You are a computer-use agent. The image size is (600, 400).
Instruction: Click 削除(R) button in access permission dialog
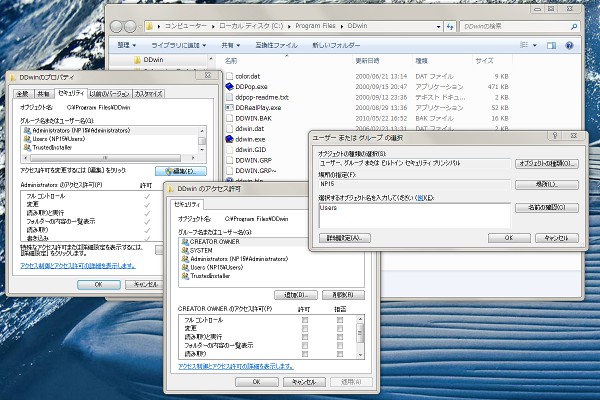[343, 295]
